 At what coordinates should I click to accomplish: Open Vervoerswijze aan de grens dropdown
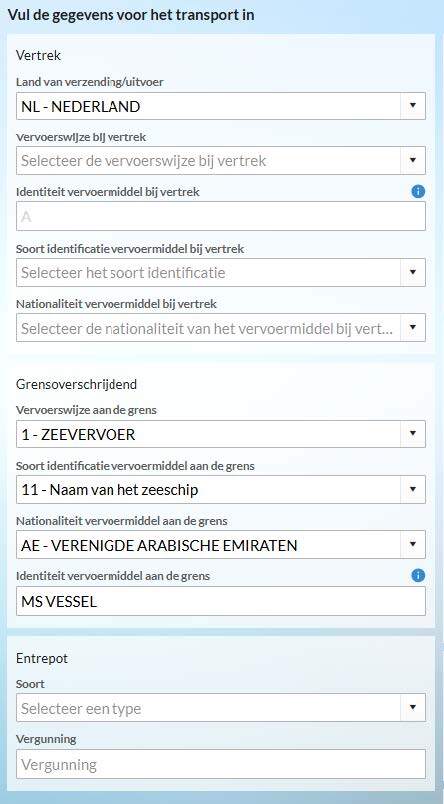(x=220, y=434)
